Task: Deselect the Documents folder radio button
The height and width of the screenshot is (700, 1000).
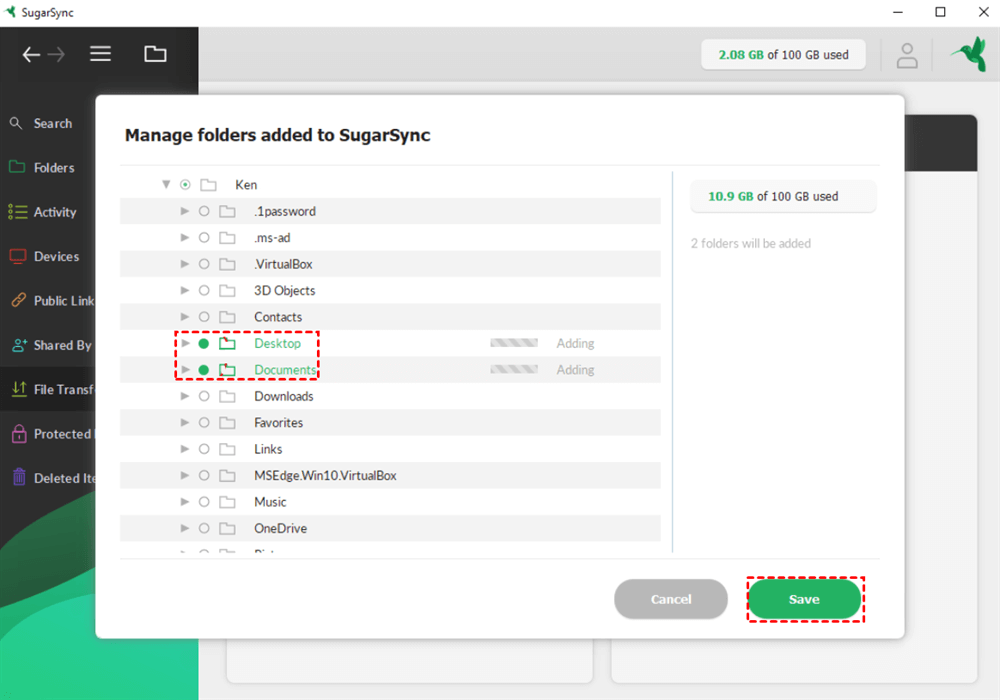Action: [204, 370]
